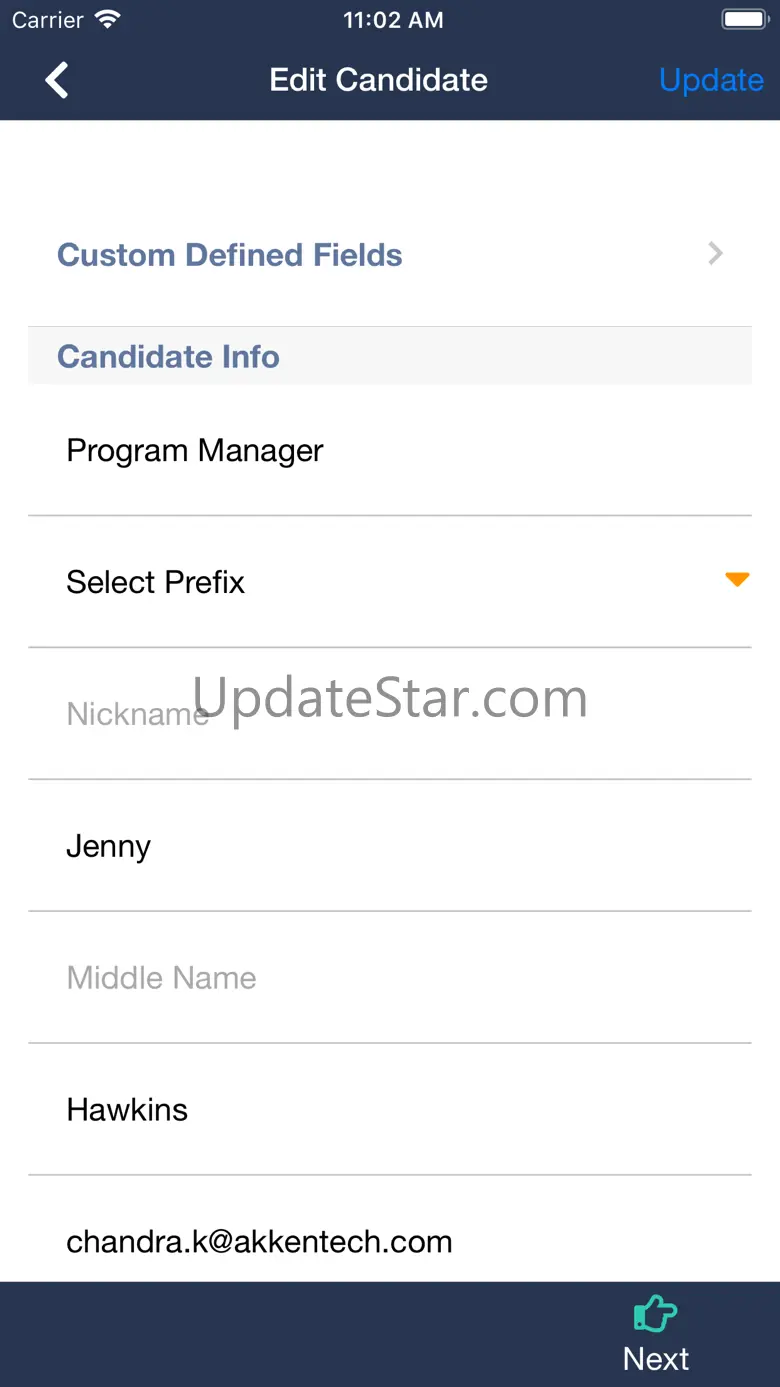Image resolution: width=780 pixels, height=1387 pixels.
Task: Tap the Edit Candidate title
Action: tap(379, 80)
